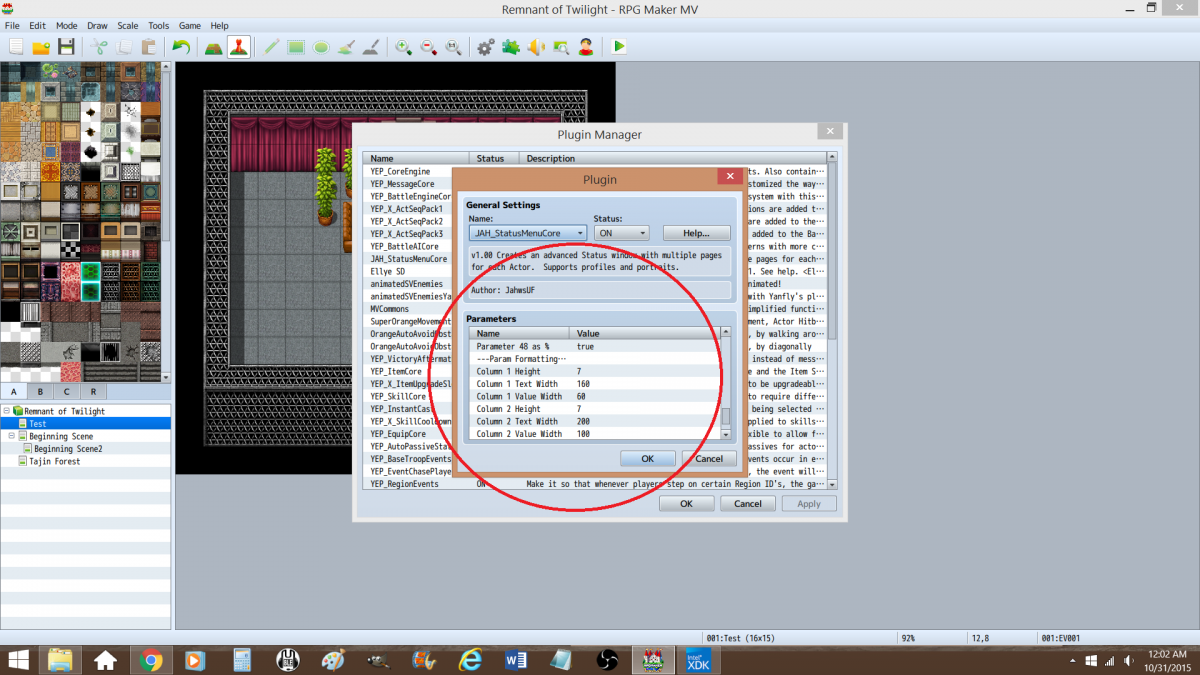Open the Sound Test speaker icon
Screen dimensions: 1200x675
tap(536, 47)
